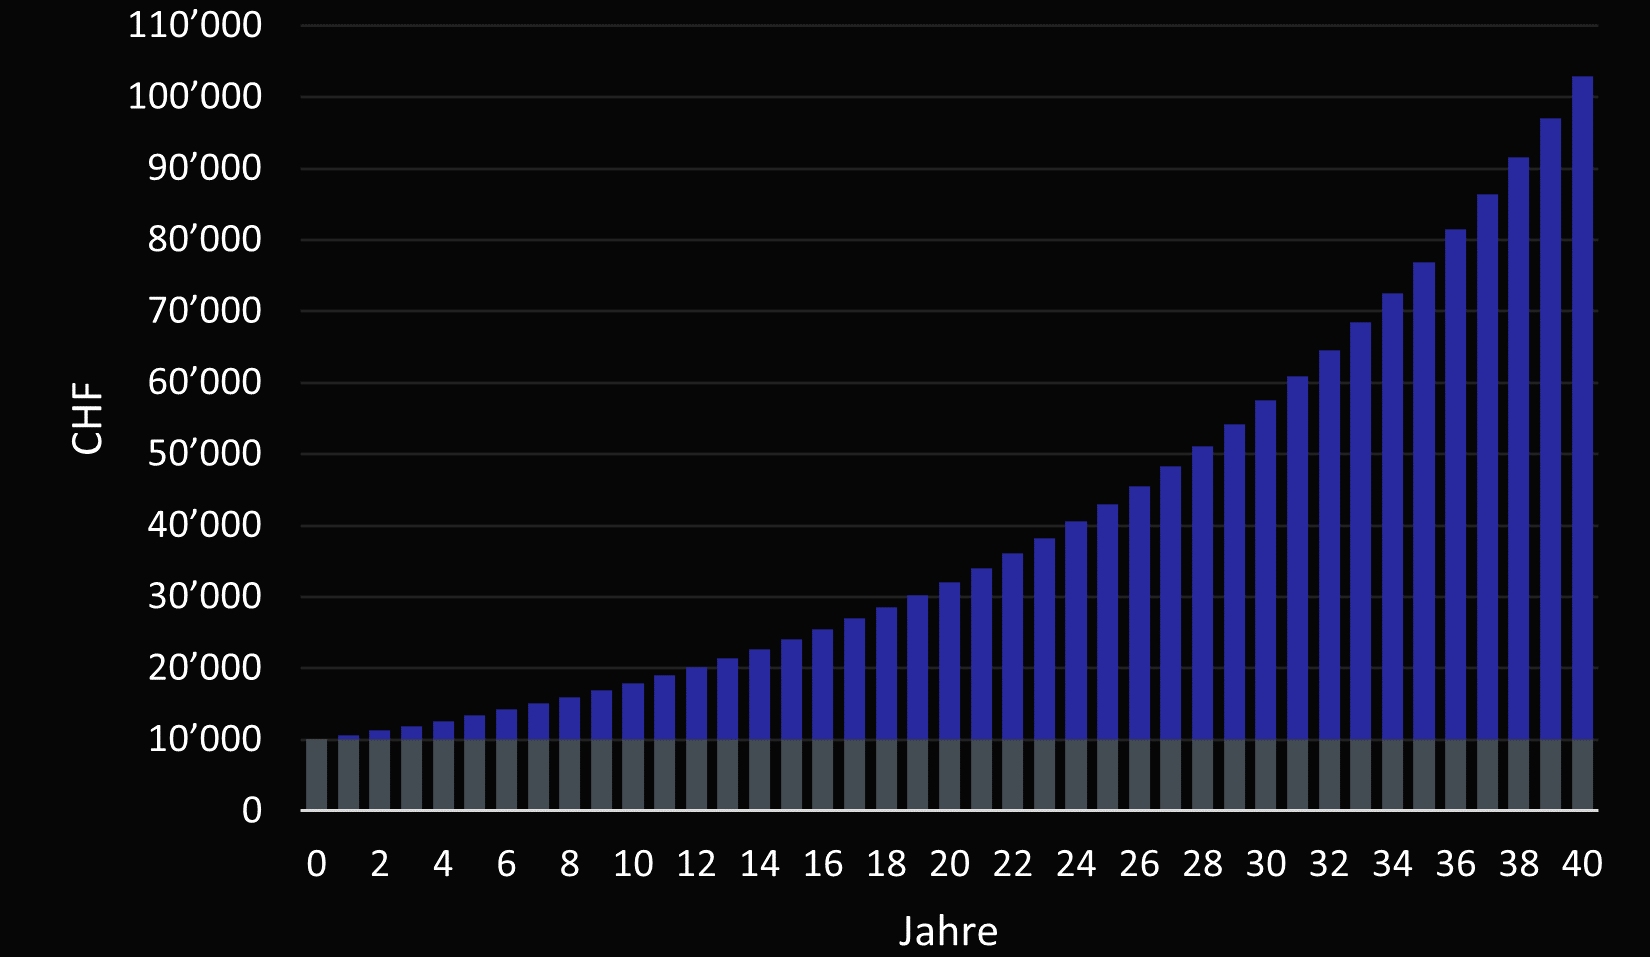Click the x-axis label '14'
The height and width of the screenshot is (957, 1650).
click(759, 864)
